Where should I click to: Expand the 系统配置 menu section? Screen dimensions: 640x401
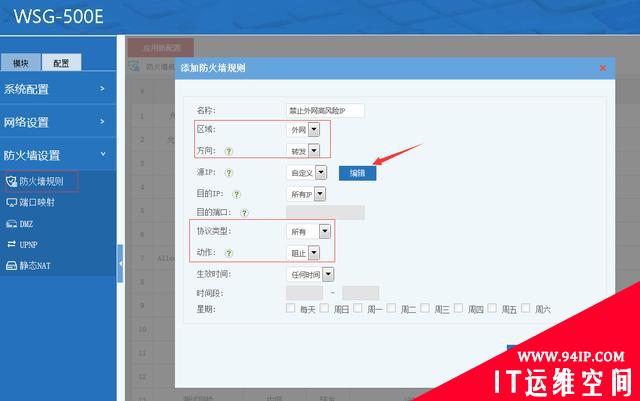tap(58, 89)
